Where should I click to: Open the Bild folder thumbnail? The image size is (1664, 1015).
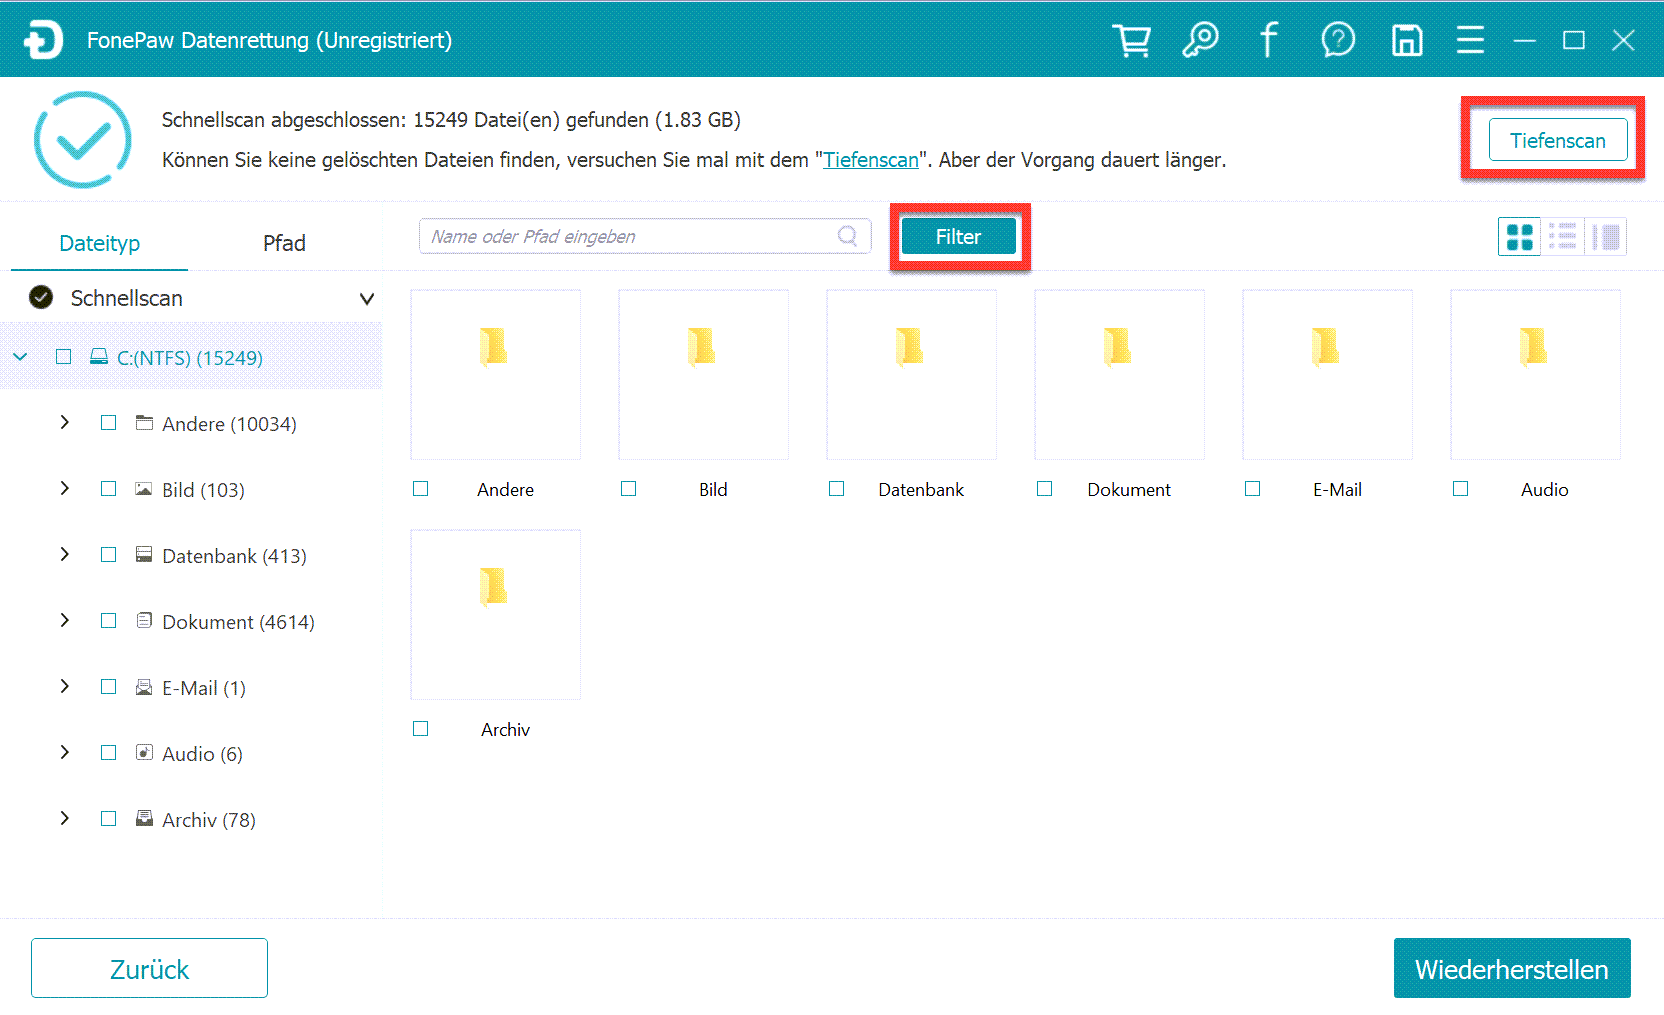(x=704, y=375)
